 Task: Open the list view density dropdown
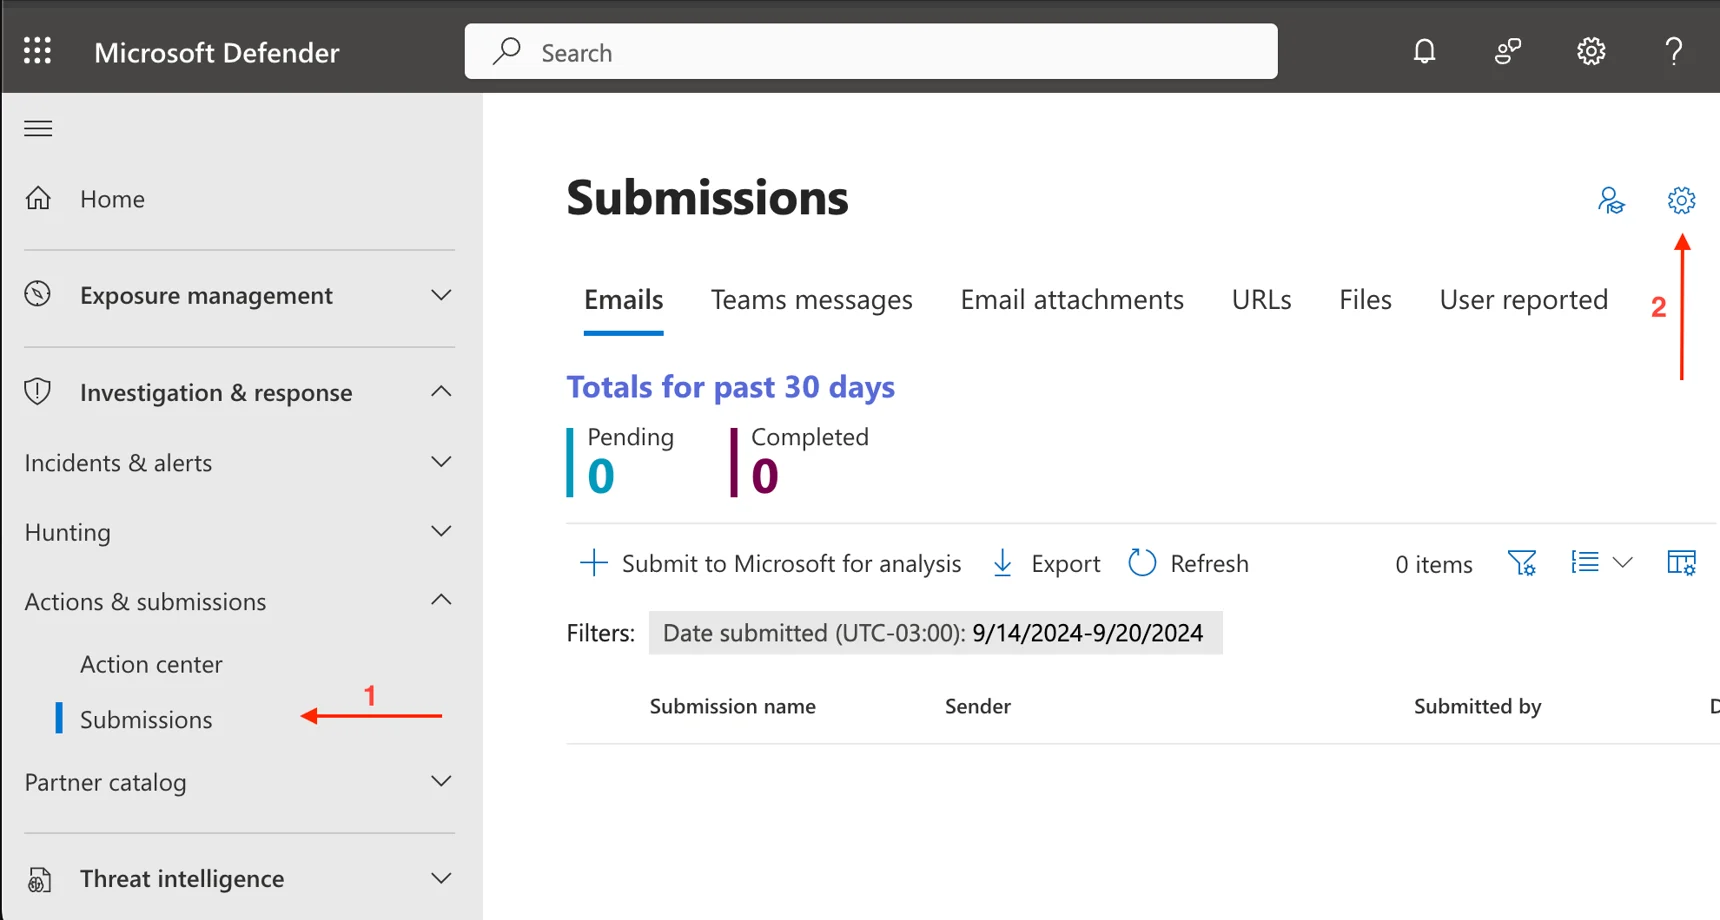[1601, 563]
